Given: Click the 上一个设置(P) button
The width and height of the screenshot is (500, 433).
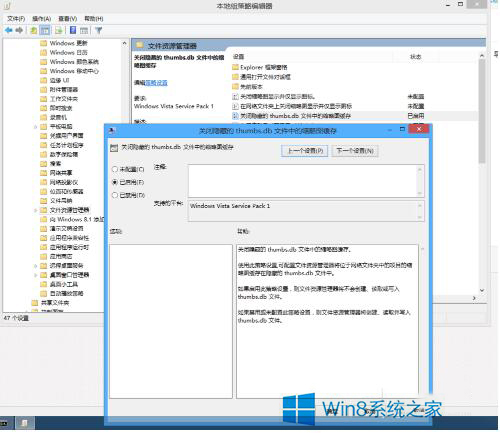Looking at the screenshot, I should tap(305, 151).
